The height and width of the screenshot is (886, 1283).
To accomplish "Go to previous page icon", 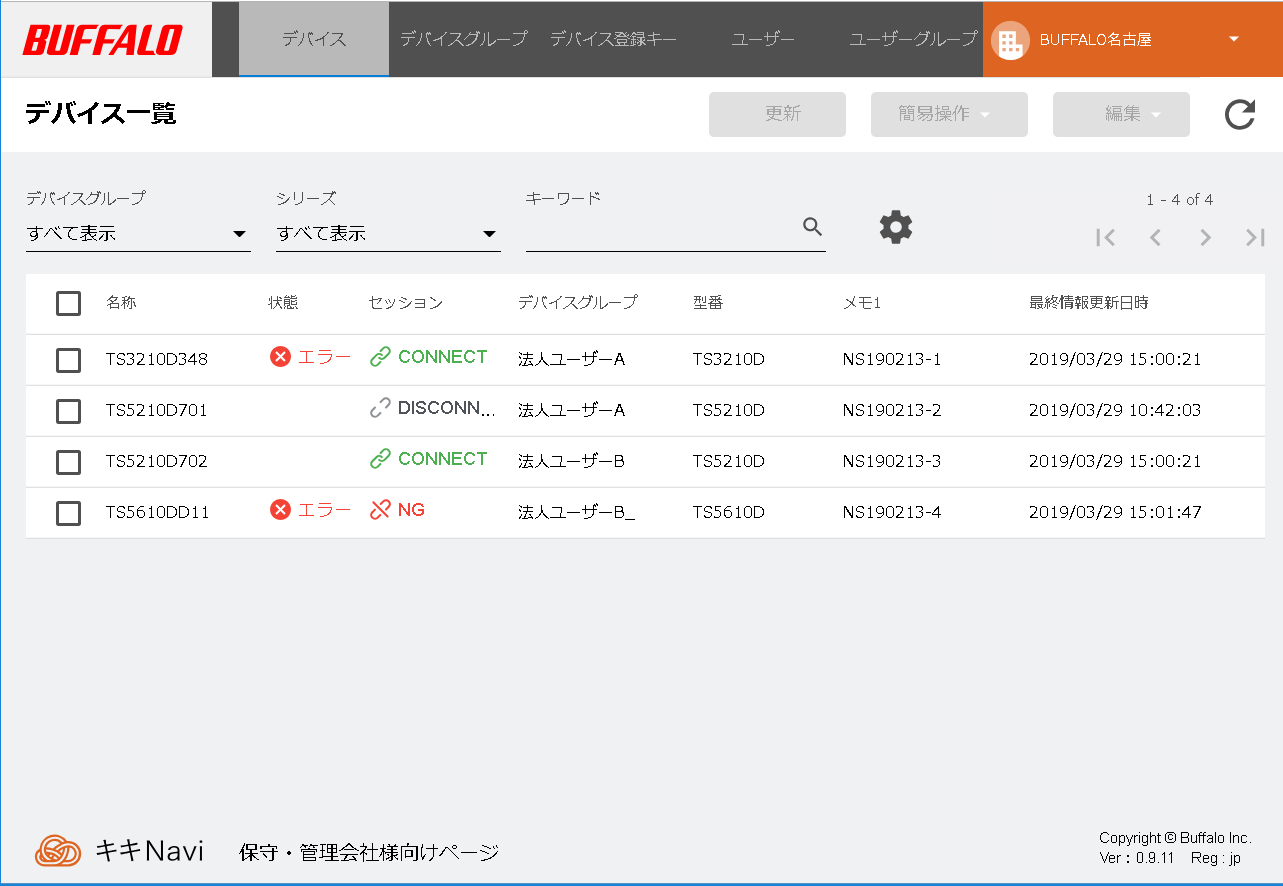I will (1155, 237).
